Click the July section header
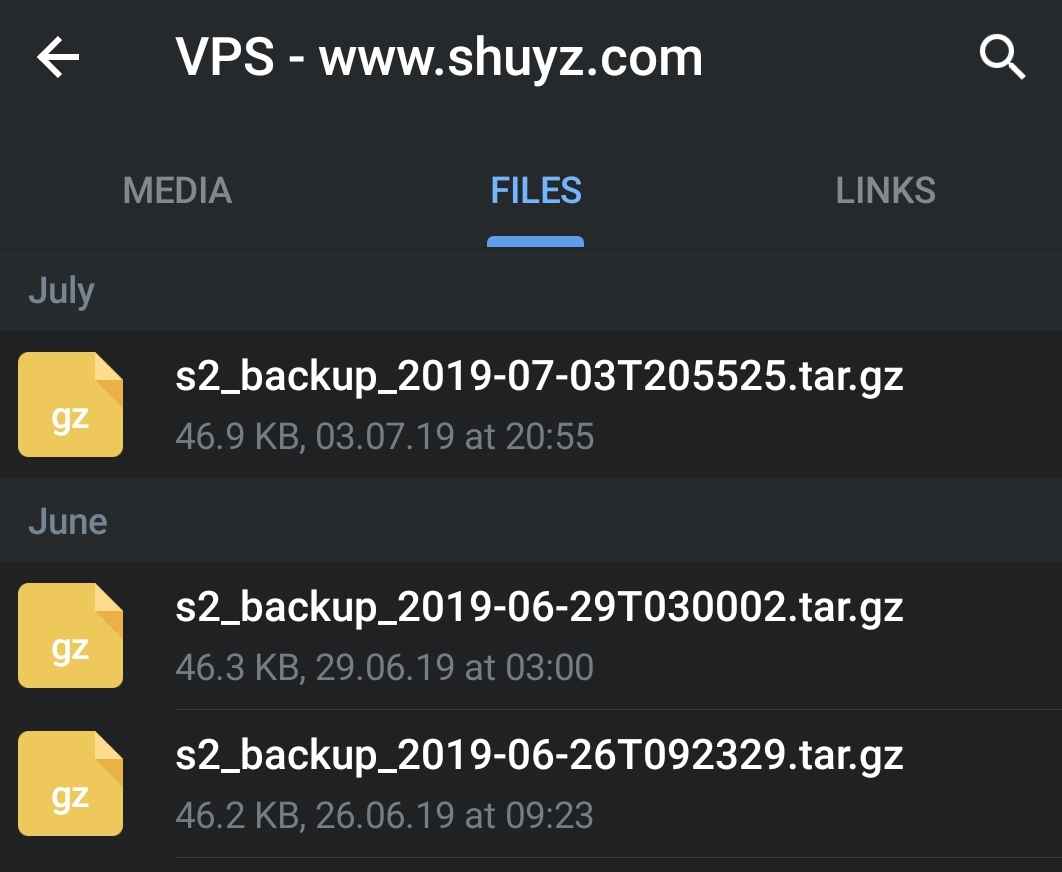 (61, 291)
